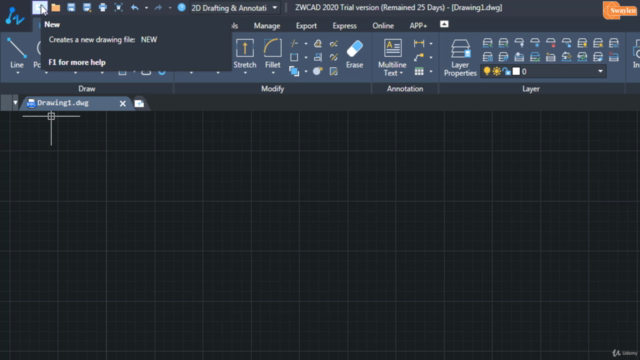Click the Layer panel title
640x360 pixels.
point(531,89)
